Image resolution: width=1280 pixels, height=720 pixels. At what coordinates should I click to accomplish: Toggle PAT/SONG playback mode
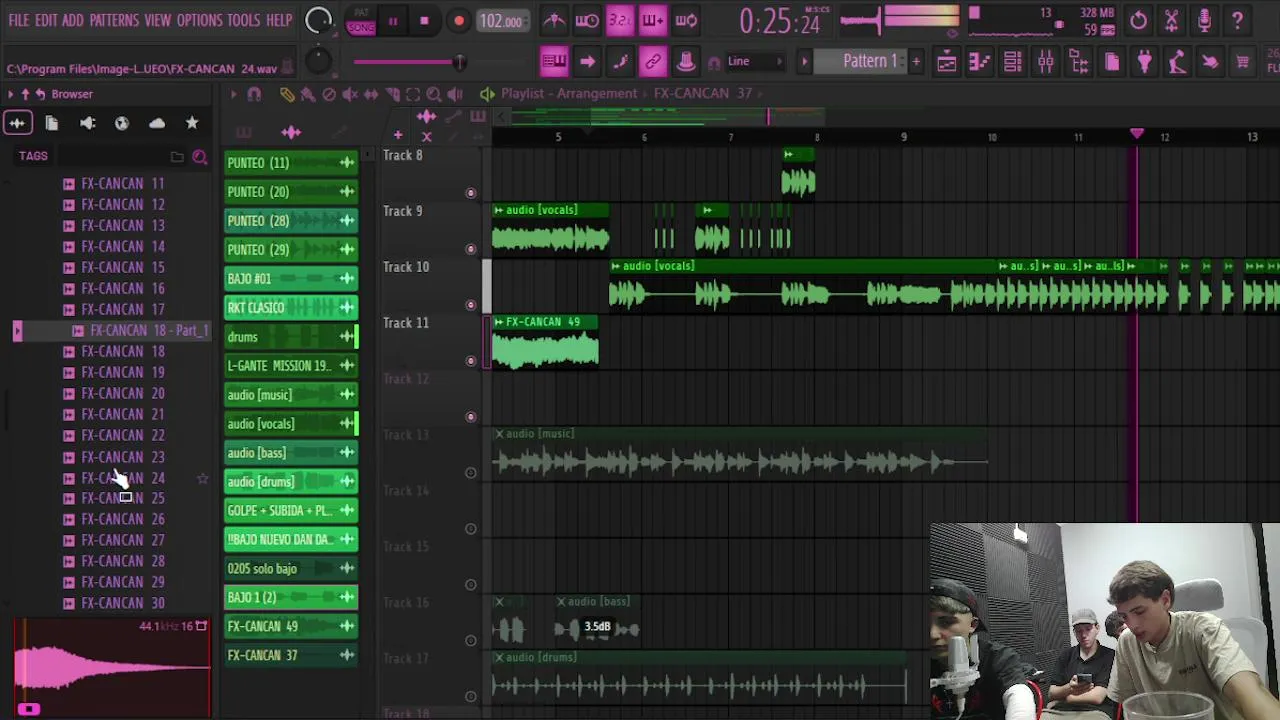(x=360, y=21)
